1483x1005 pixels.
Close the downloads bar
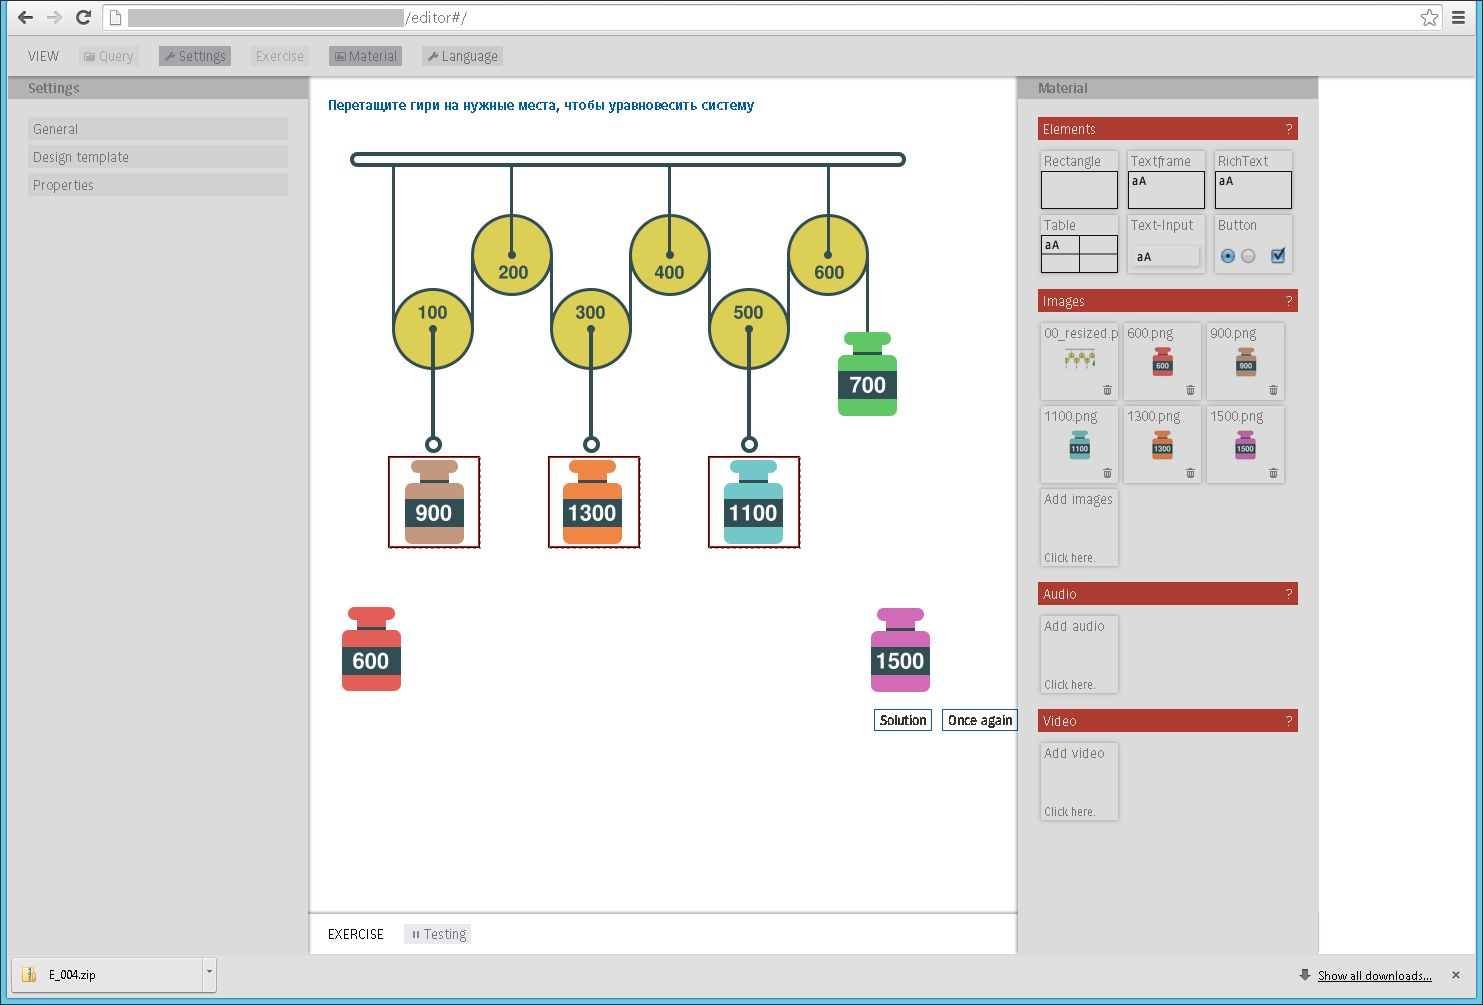tap(1456, 975)
